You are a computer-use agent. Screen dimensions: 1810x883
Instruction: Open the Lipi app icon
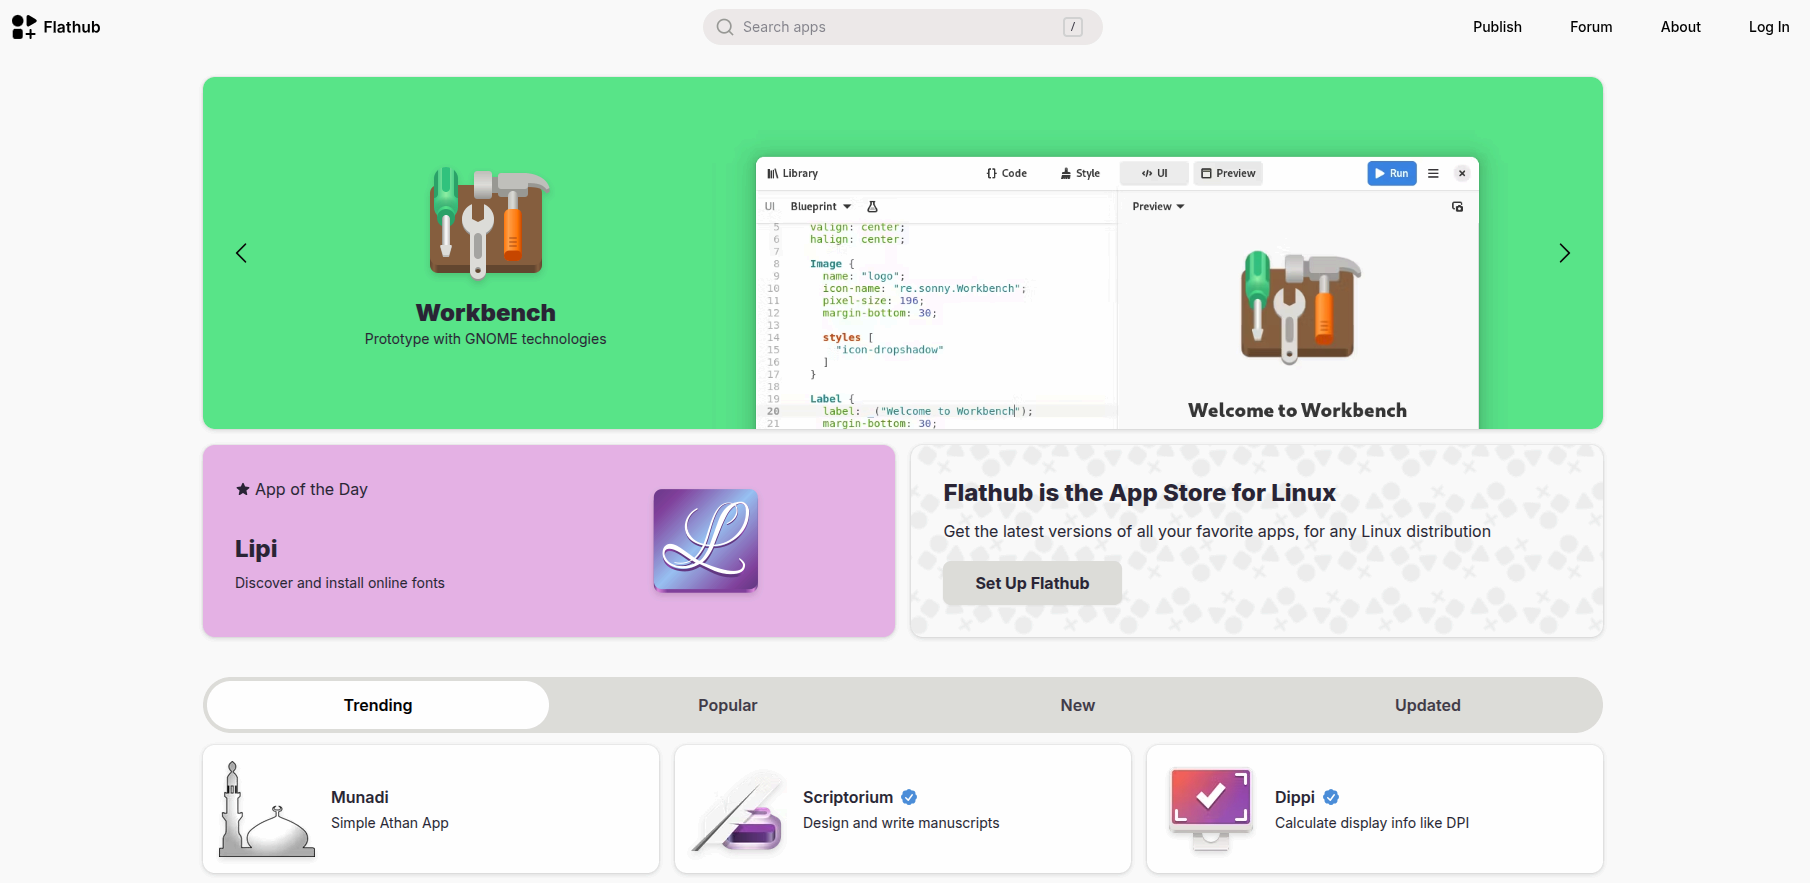tap(705, 540)
